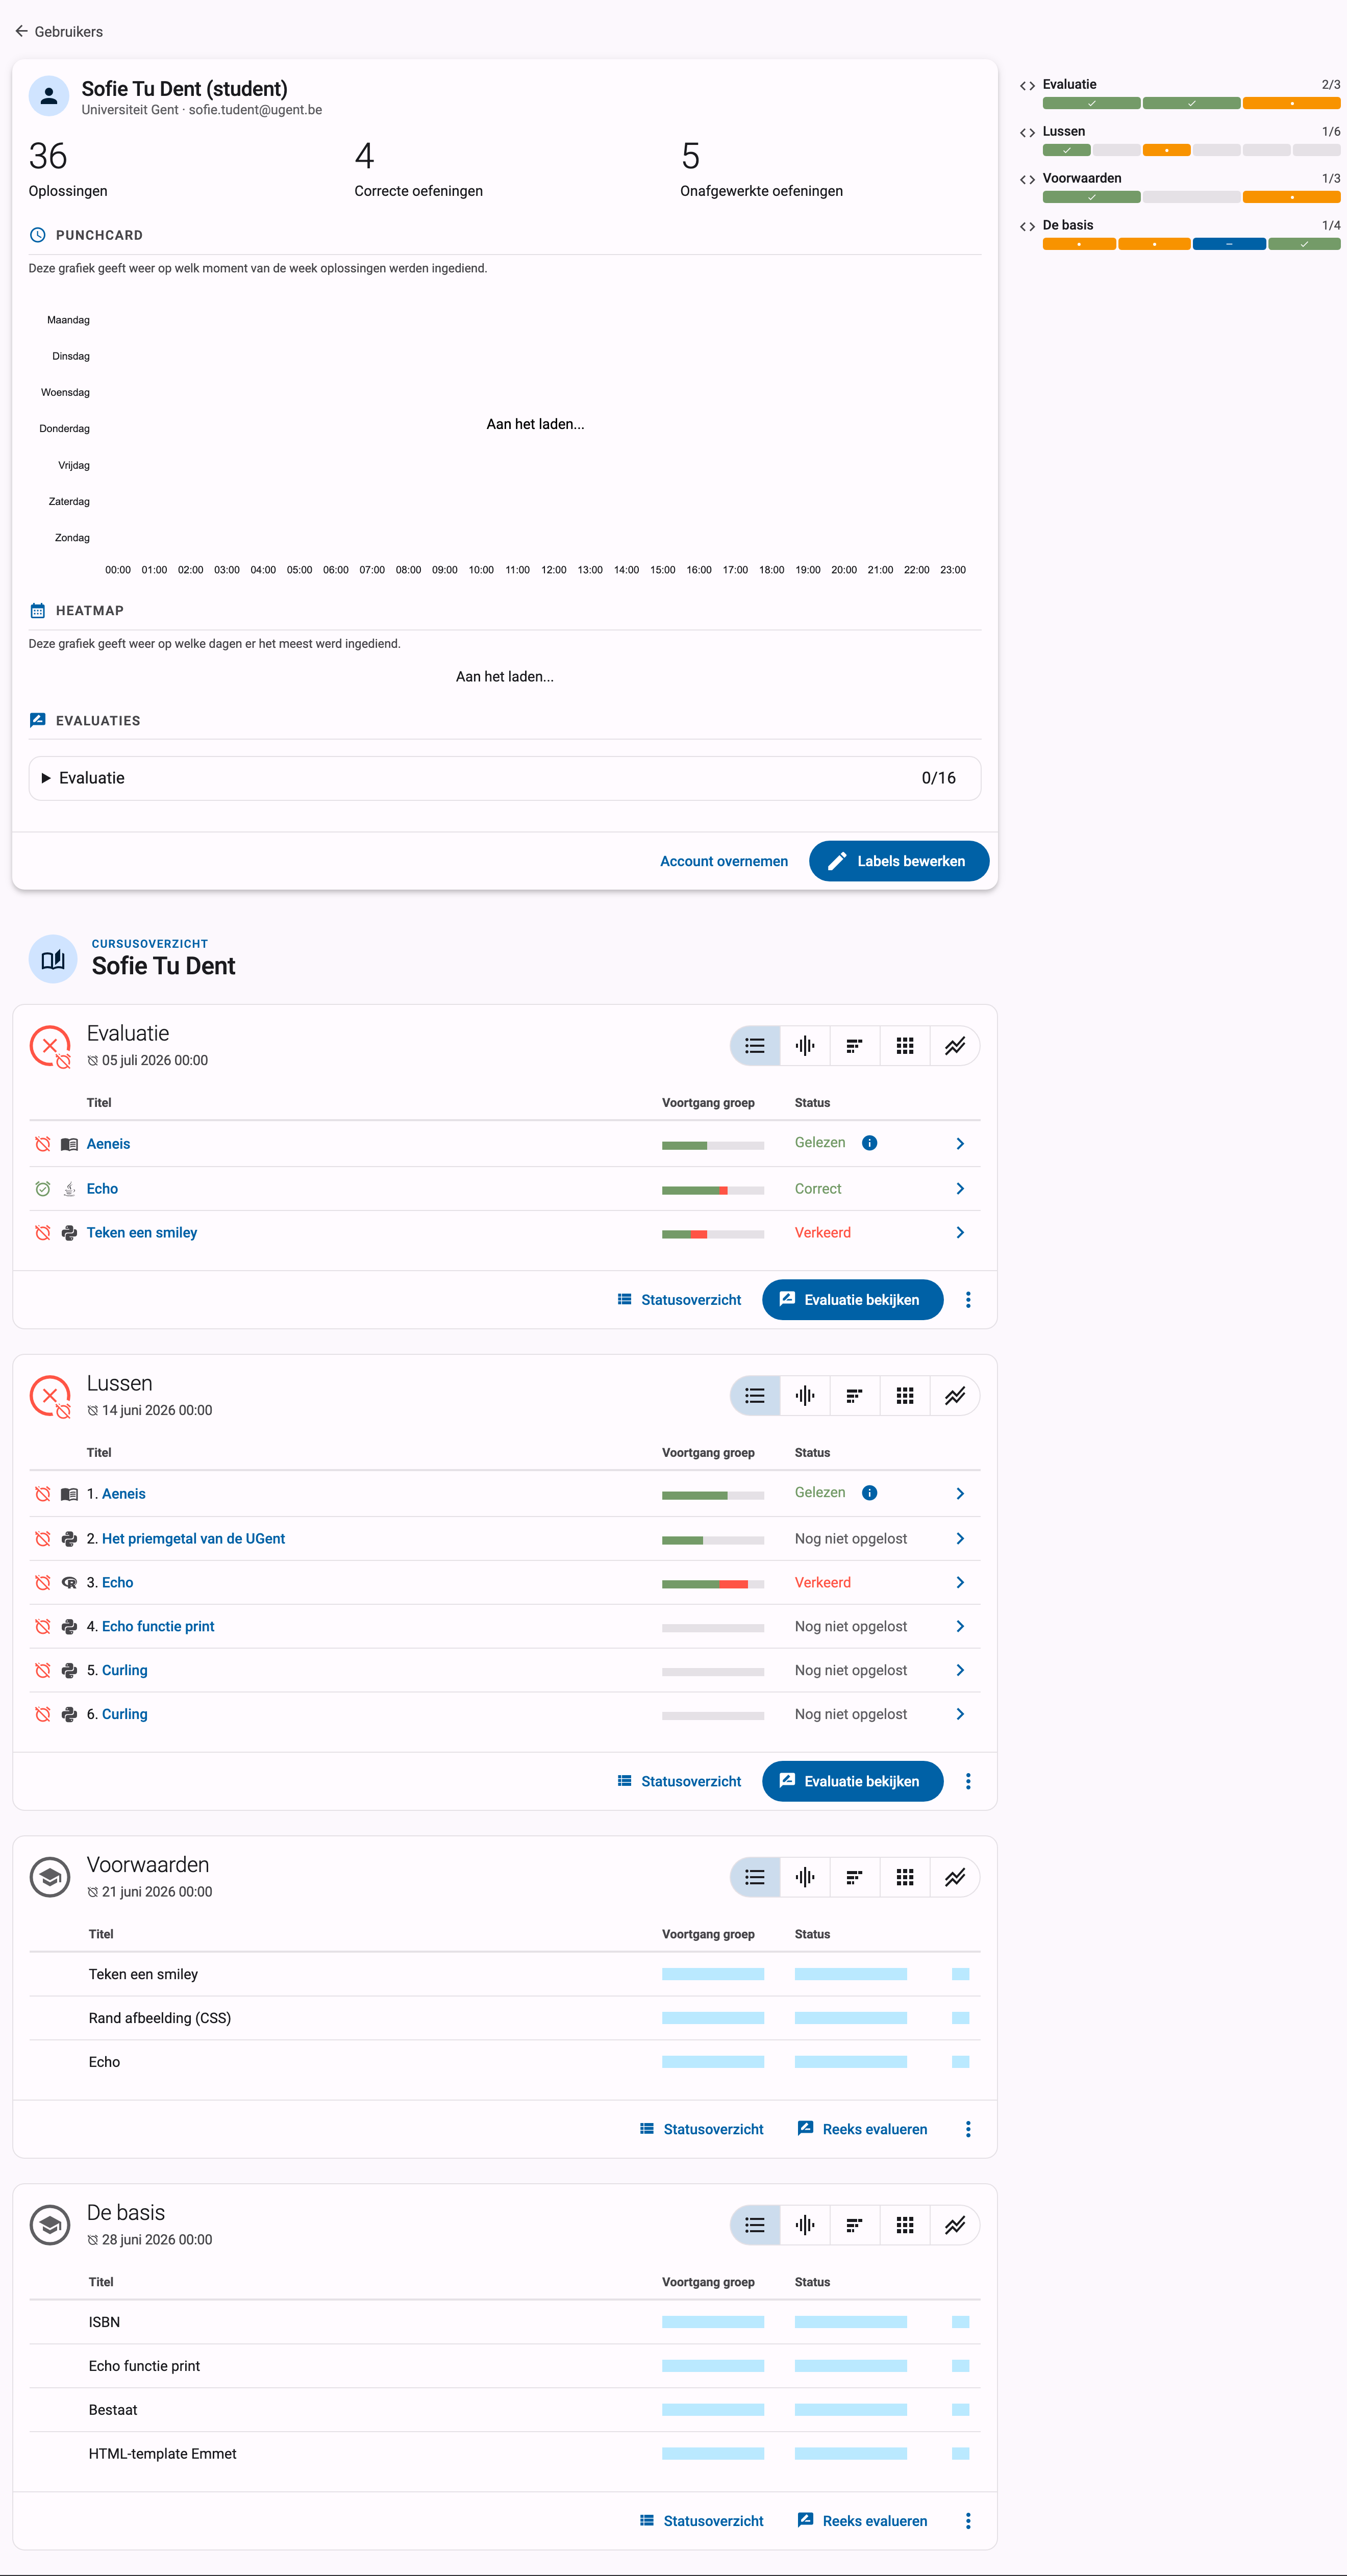Viewport: 1347px width, 2576px height.
Task: Click the missed-deadline alarm icon in the '6. Curling' row
Action: click(x=43, y=1714)
